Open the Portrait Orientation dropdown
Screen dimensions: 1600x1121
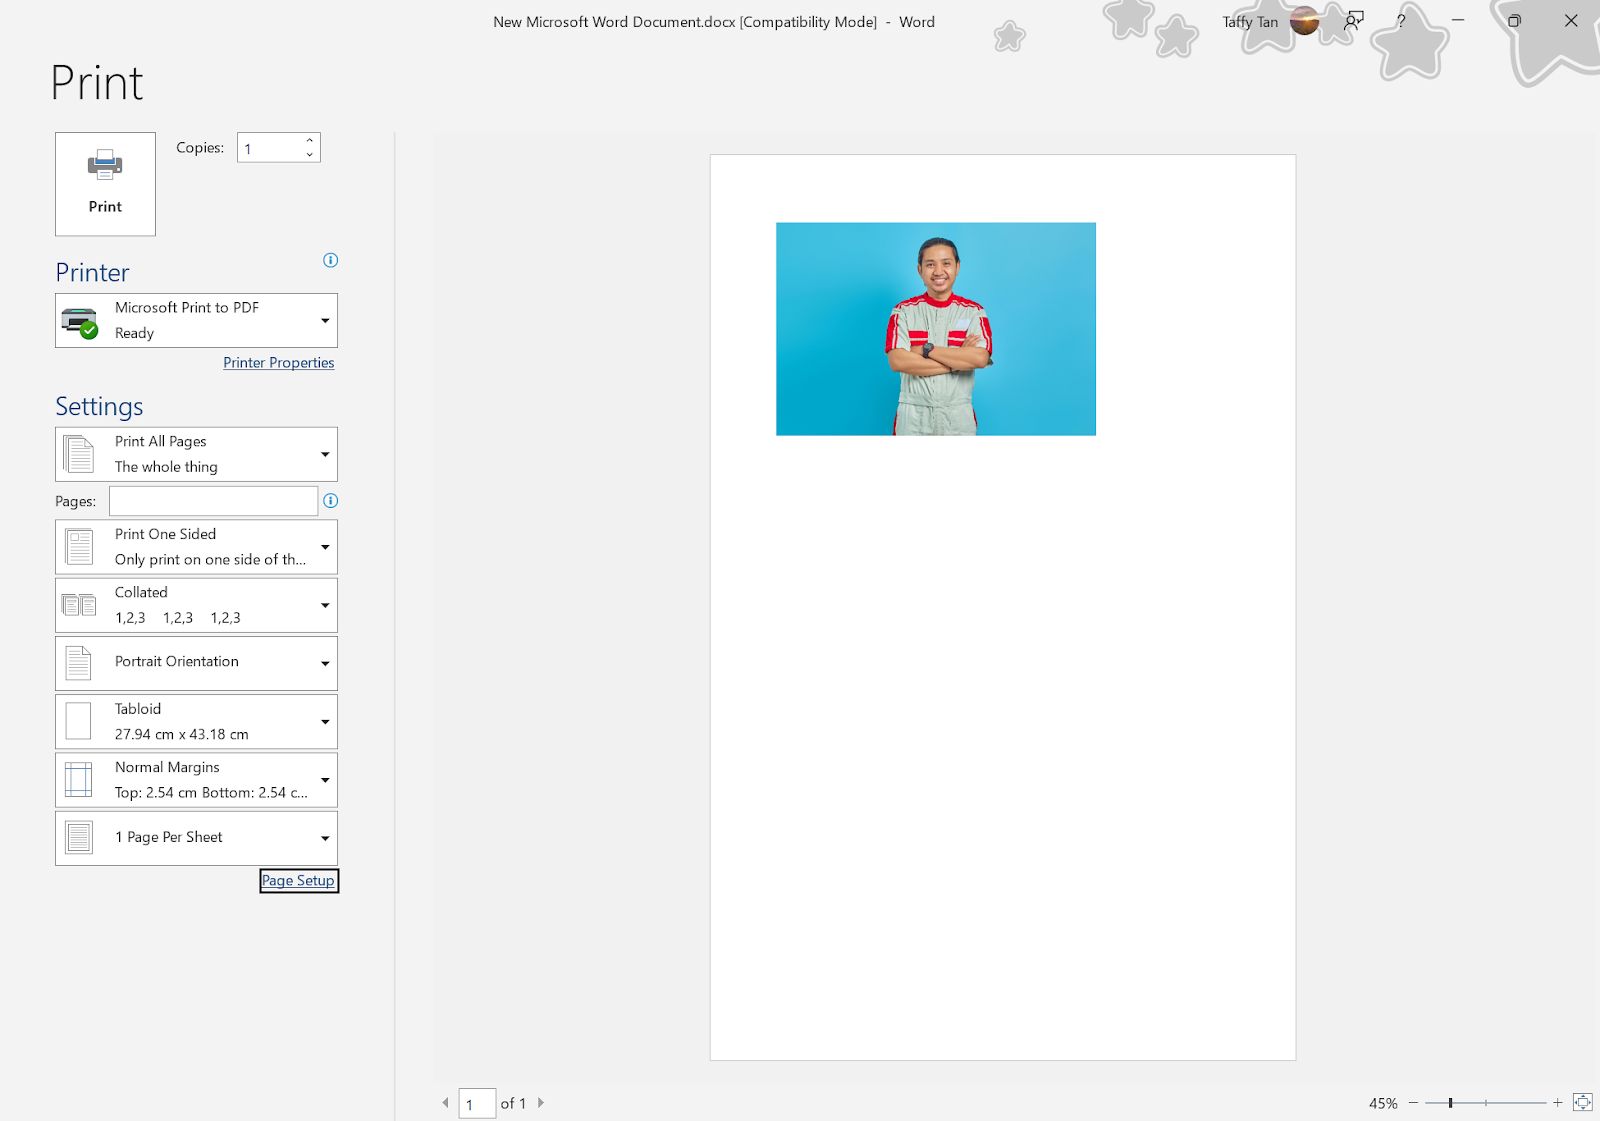(x=196, y=663)
